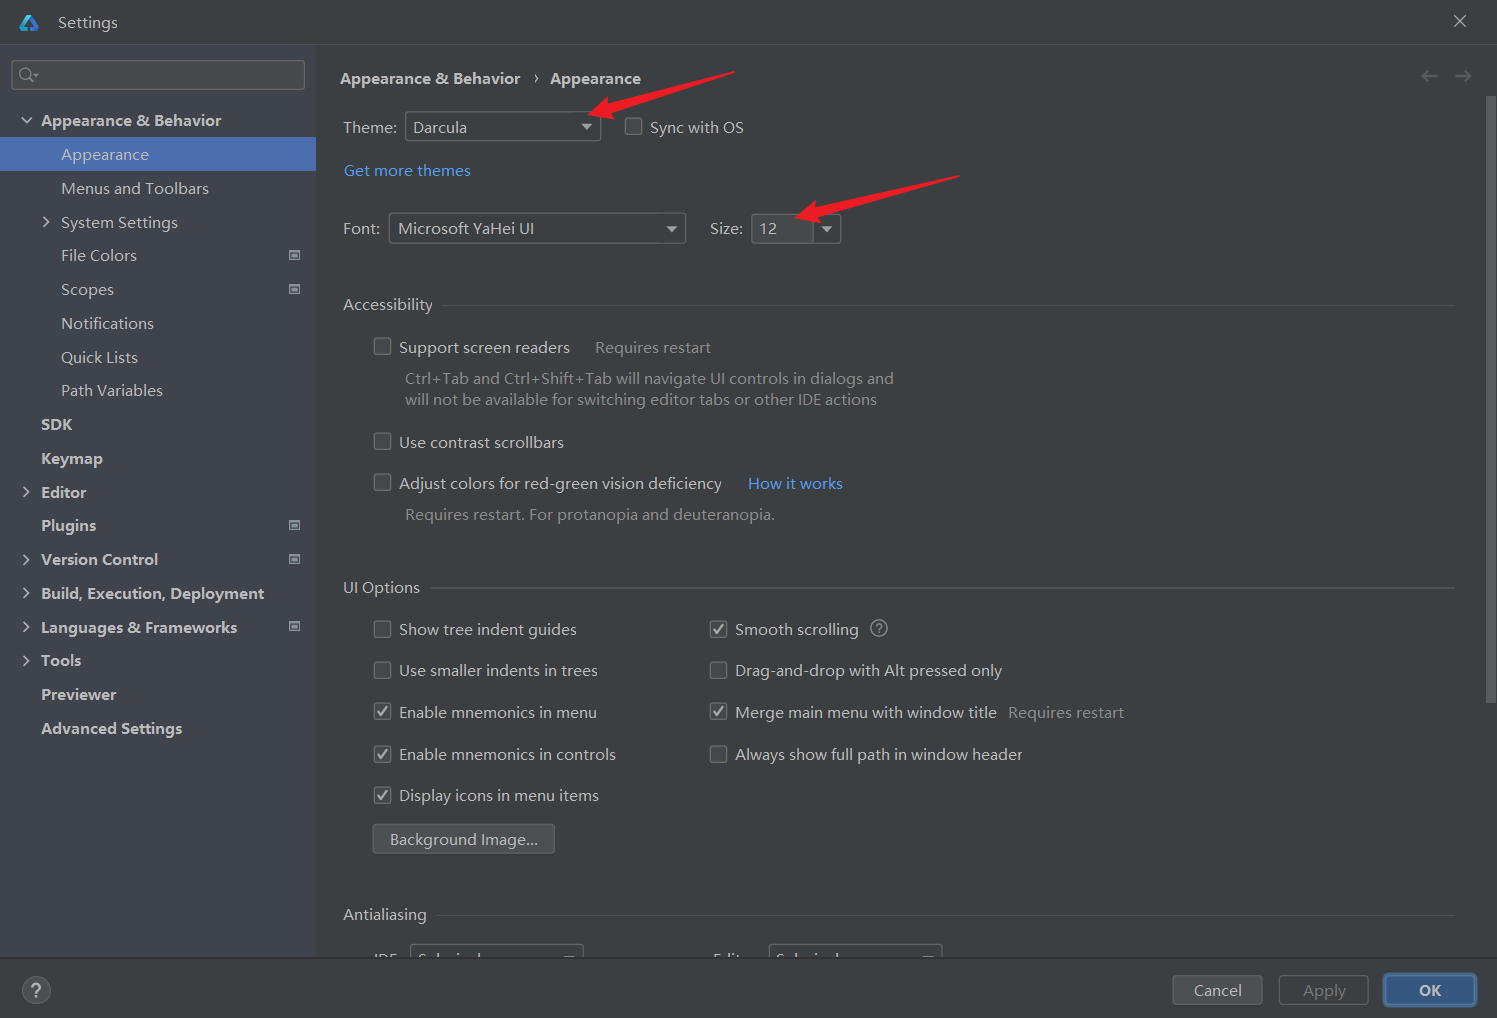Click Appearance & Behavior breadcrumb
The image size is (1497, 1018).
(x=430, y=78)
